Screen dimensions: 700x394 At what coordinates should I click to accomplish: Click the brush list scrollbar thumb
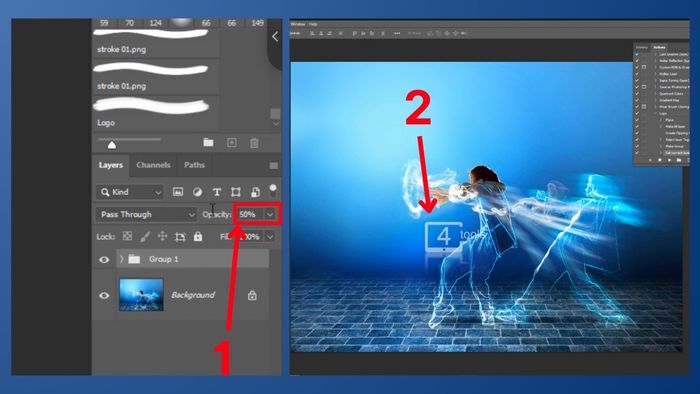pos(275,114)
